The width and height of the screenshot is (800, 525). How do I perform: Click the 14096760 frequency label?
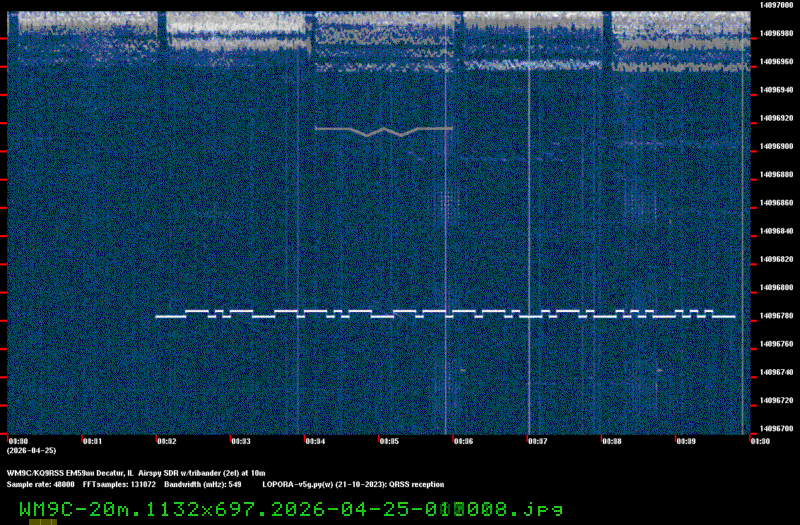[776, 344]
